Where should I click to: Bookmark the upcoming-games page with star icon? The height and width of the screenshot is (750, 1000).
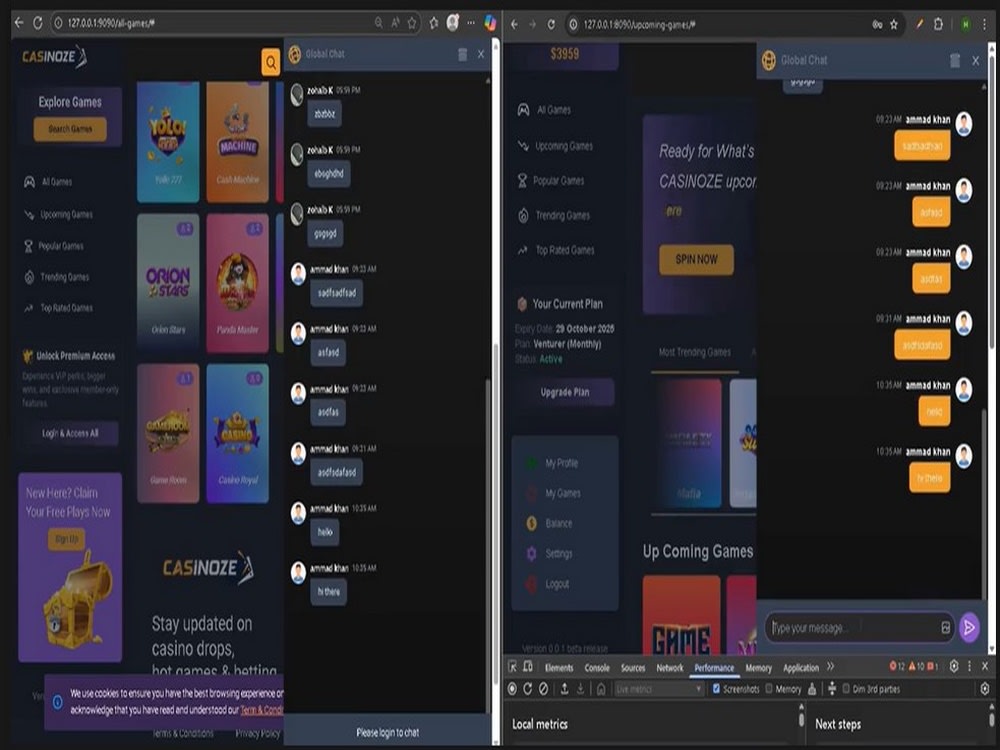coord(893,24)
